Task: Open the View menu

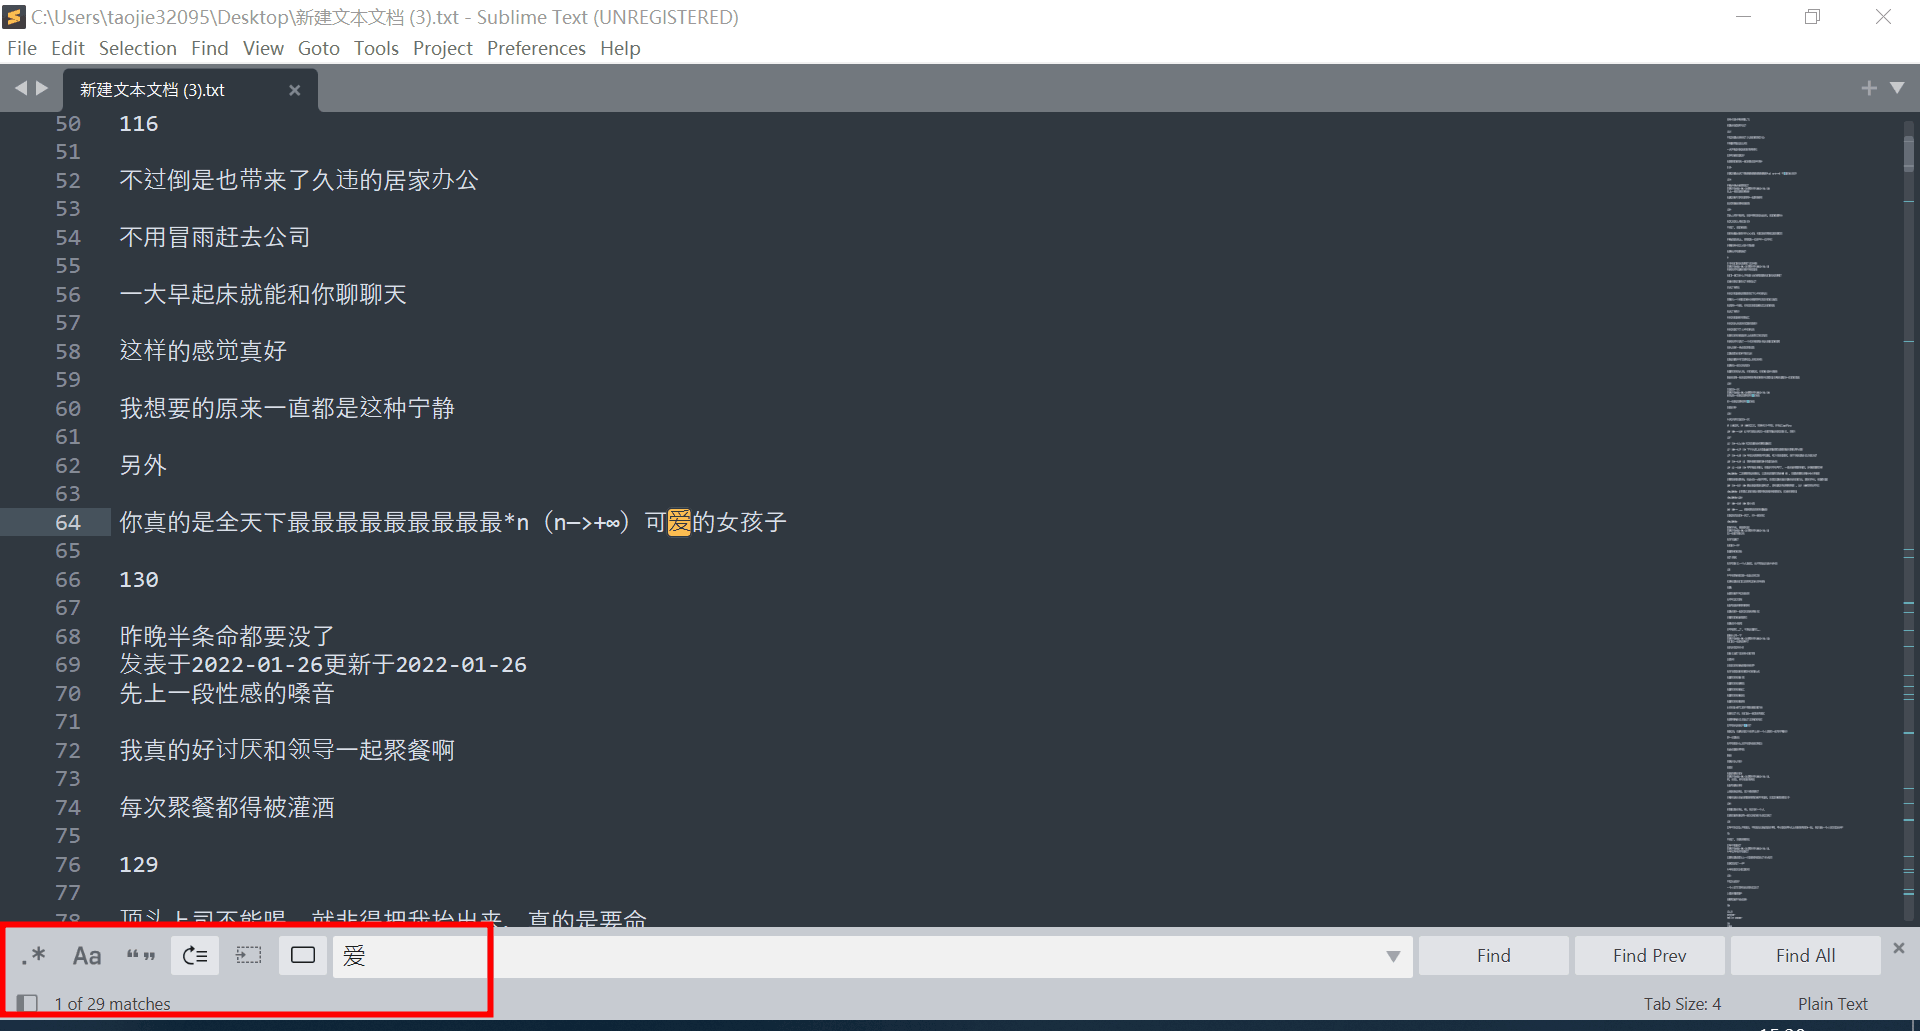Action: click(264, 48)
